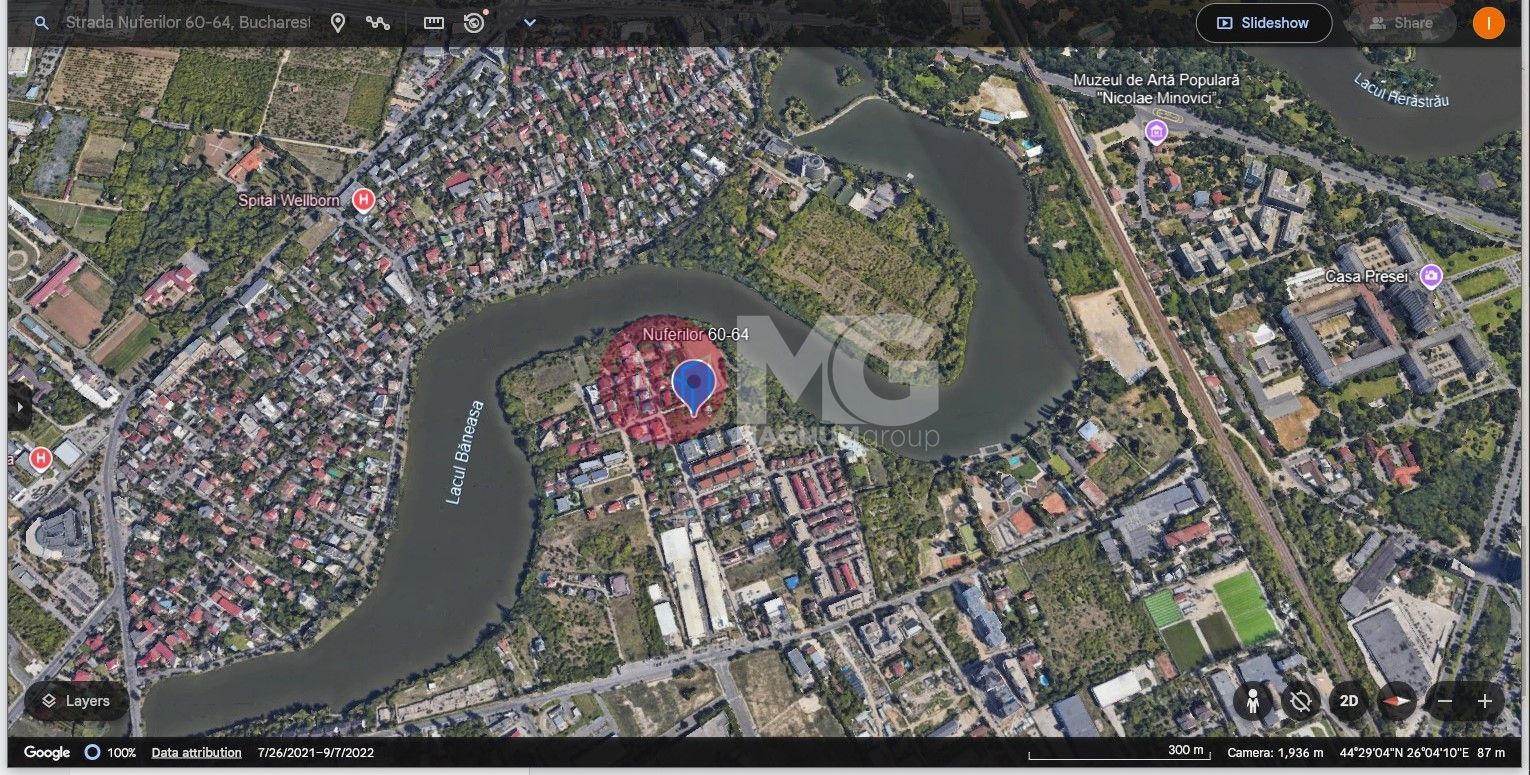Image resolution: width=1530 pixels, height=775 pixels.
Task: Select the Casa Presei photo marker
Action: (x=1431, y=275)
